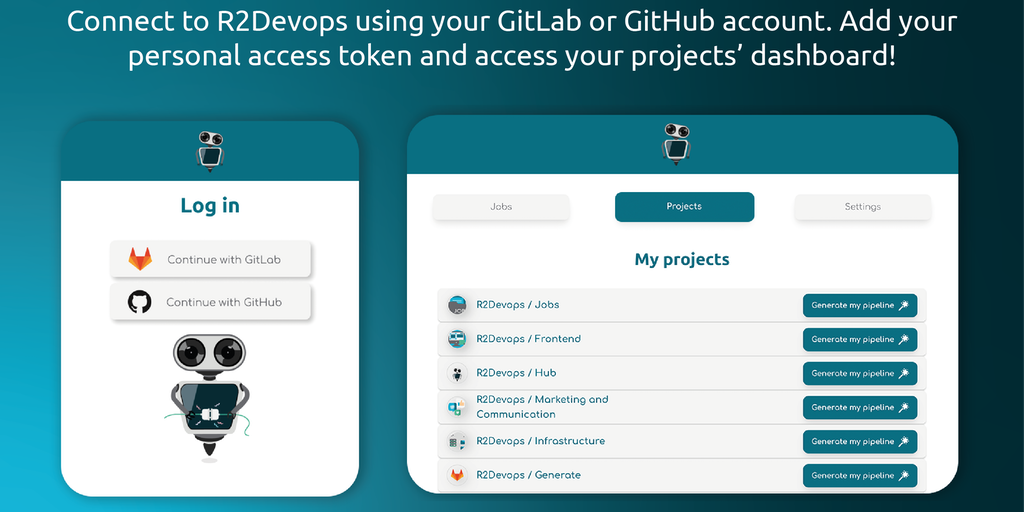Screen dimensions: 1024x512
Task: Open the R2Devops / Jobs project name
Action: click(x=518, y=304)
